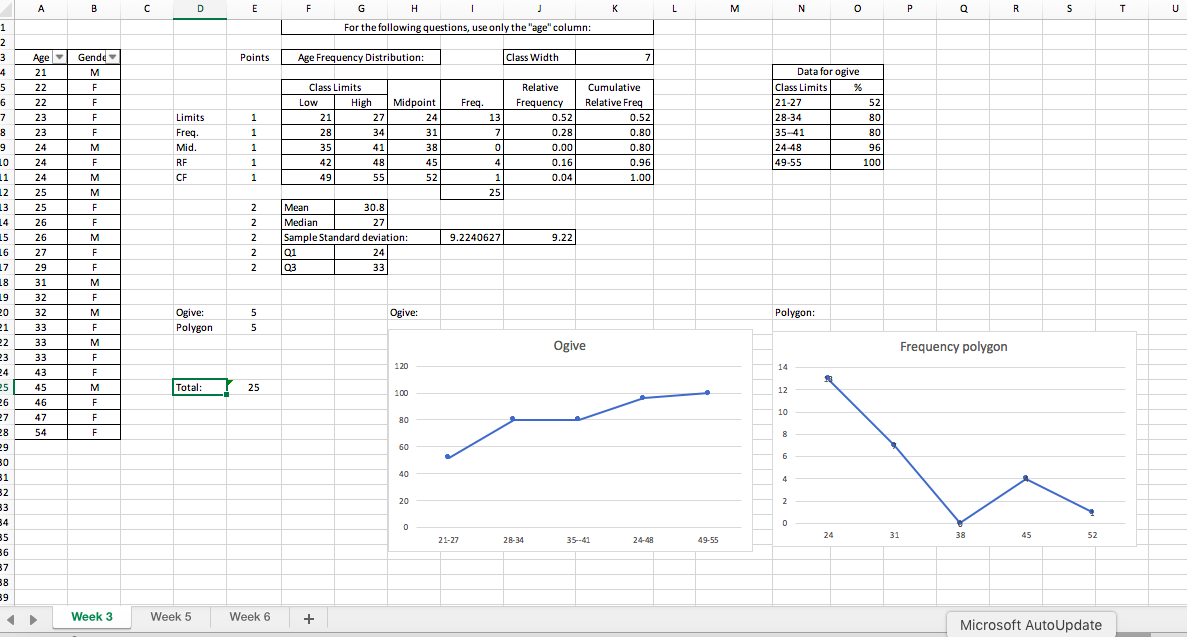
Task: Switch to the Week 5 sheet
Action: 170,617
